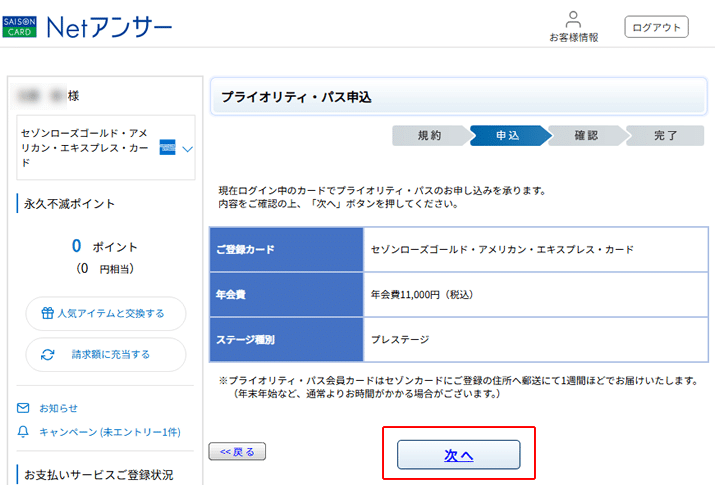Click the American Express card icon

point(167,148)
